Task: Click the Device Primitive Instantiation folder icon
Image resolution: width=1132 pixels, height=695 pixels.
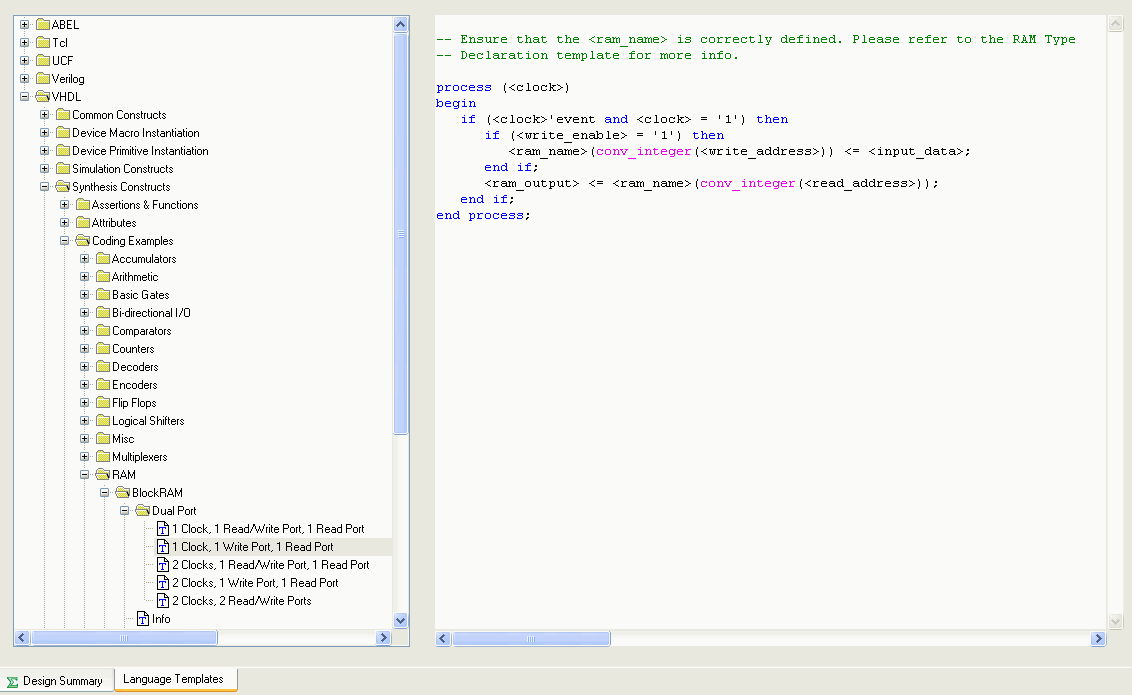Action: click(x=63, y=151)
